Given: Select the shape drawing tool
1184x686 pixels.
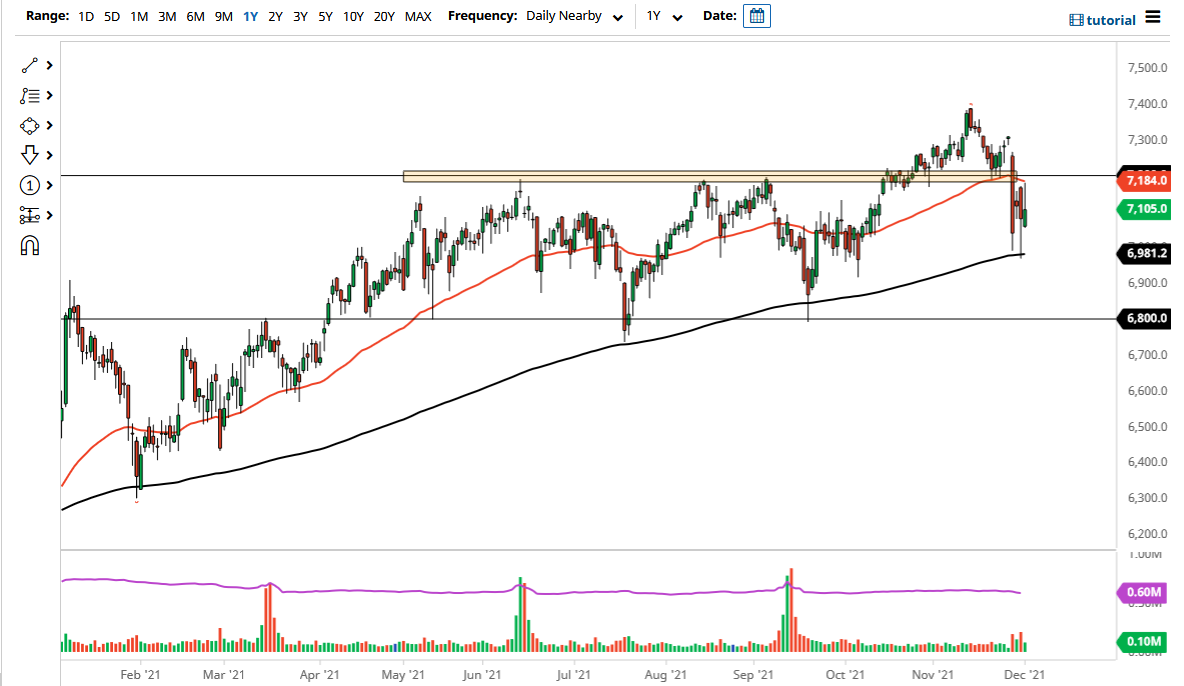Looking at the screenshot, I should point(28,125).
